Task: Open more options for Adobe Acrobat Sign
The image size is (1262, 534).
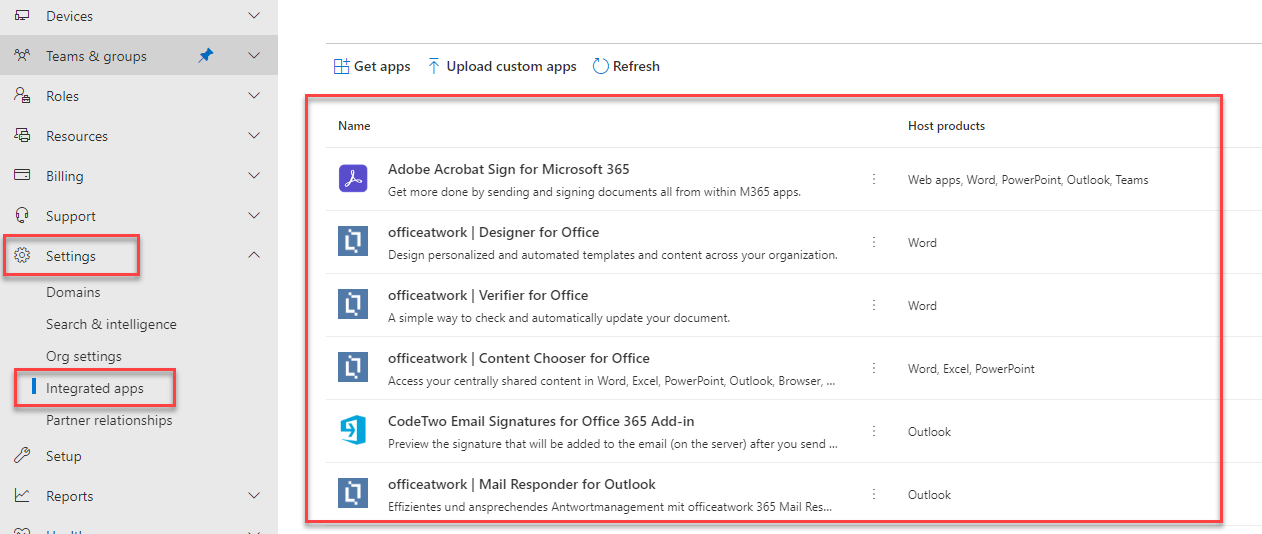Action: click(874, 179)
